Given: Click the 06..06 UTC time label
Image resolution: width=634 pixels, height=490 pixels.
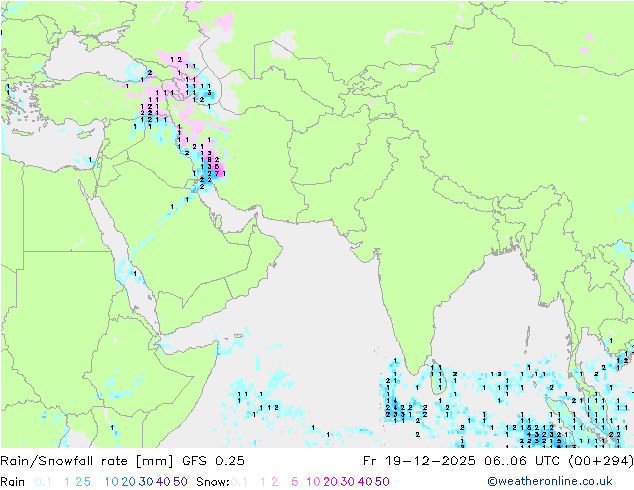Looking at the screenshot, I should [522, 460].
